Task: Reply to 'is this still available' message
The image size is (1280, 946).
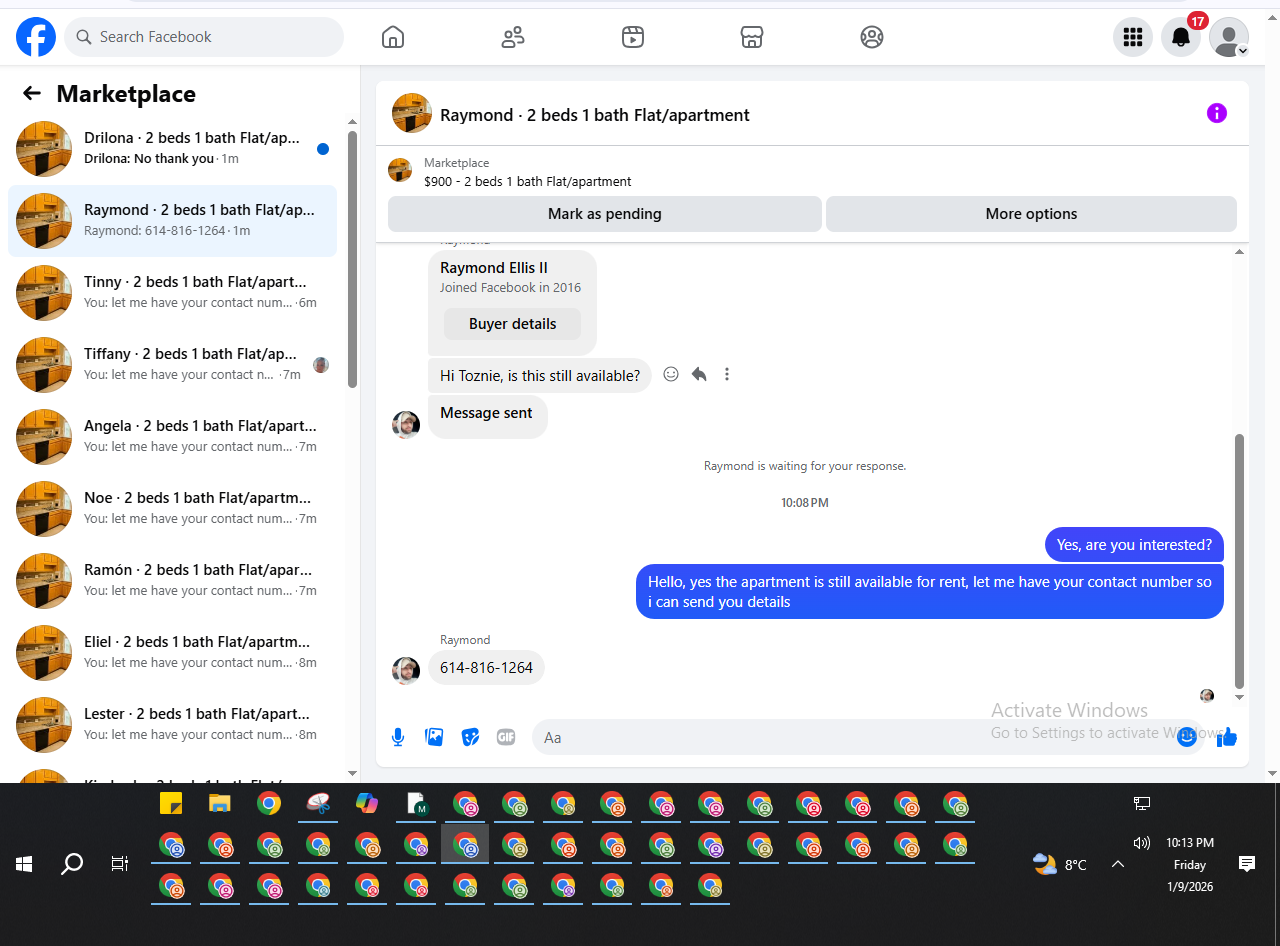Action: point(699,374)
